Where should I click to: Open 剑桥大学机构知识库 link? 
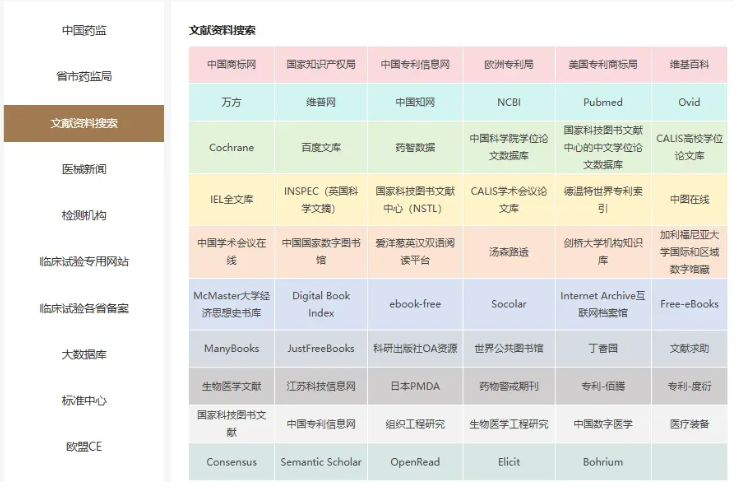pyautogui.click(x=611, y=255)
